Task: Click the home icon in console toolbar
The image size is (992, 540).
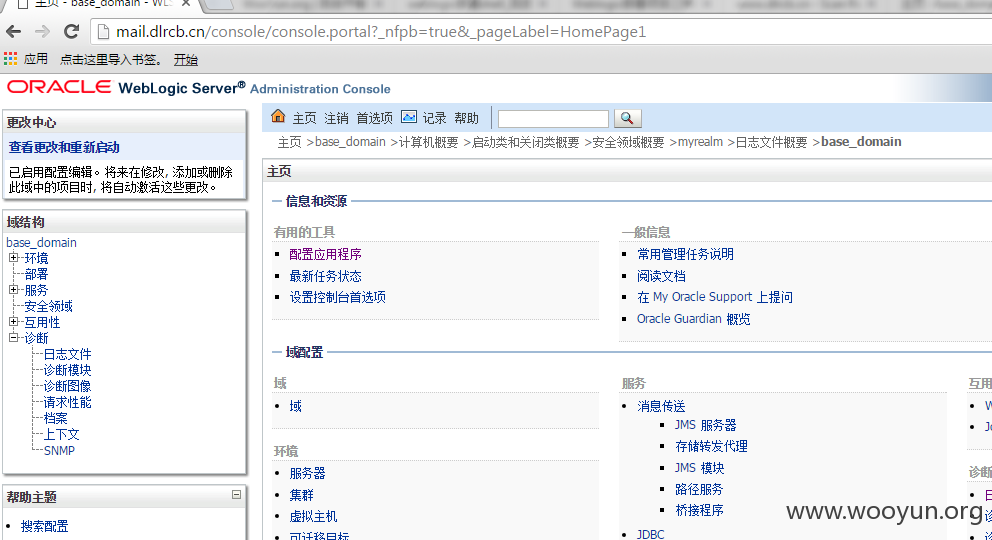Action: (x=278, y=116)
